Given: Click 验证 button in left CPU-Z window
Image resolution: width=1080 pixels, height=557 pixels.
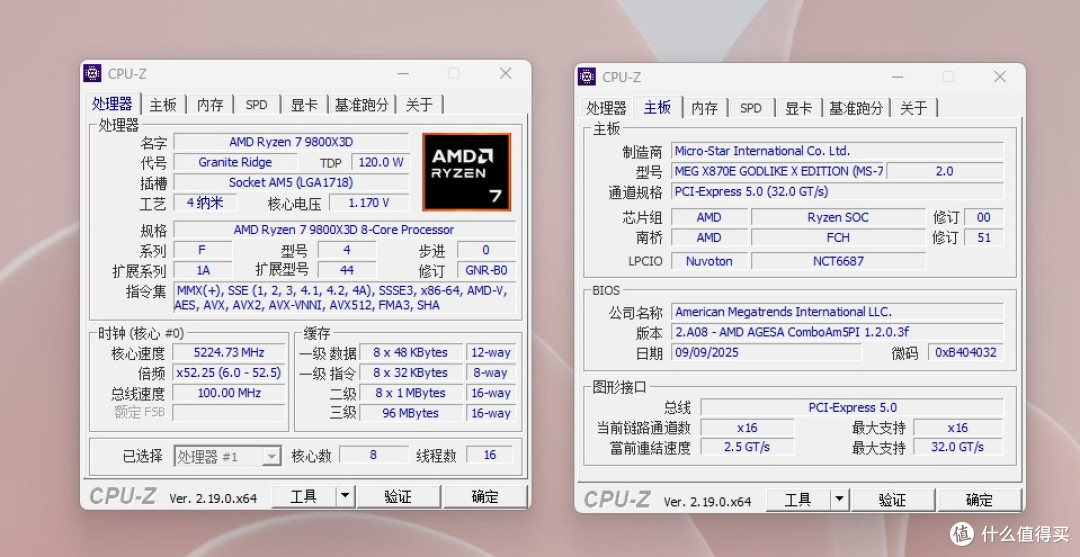Looking at the screenshot, I should coord(398,496).
